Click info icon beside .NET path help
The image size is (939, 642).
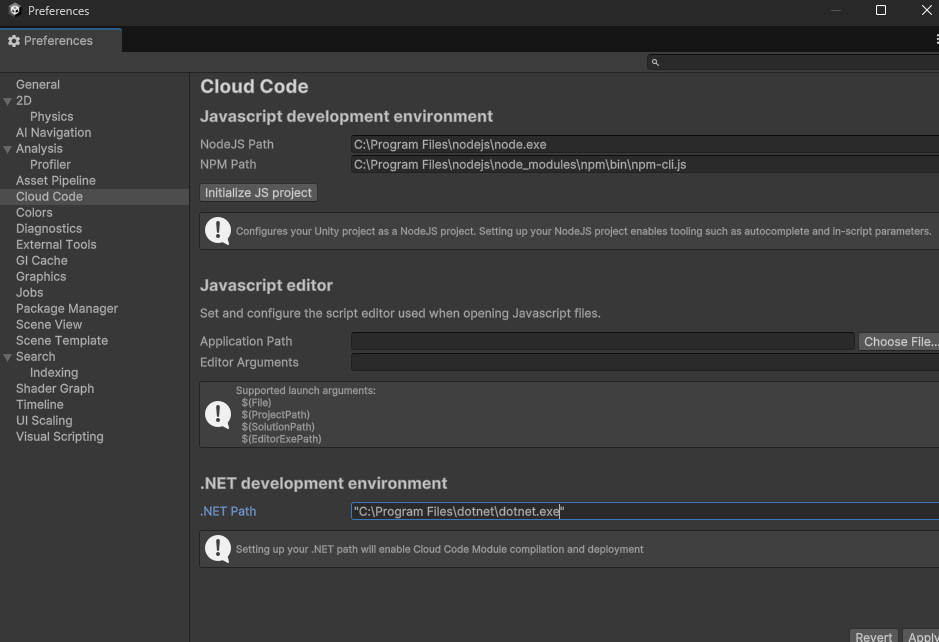pos(217,548)
